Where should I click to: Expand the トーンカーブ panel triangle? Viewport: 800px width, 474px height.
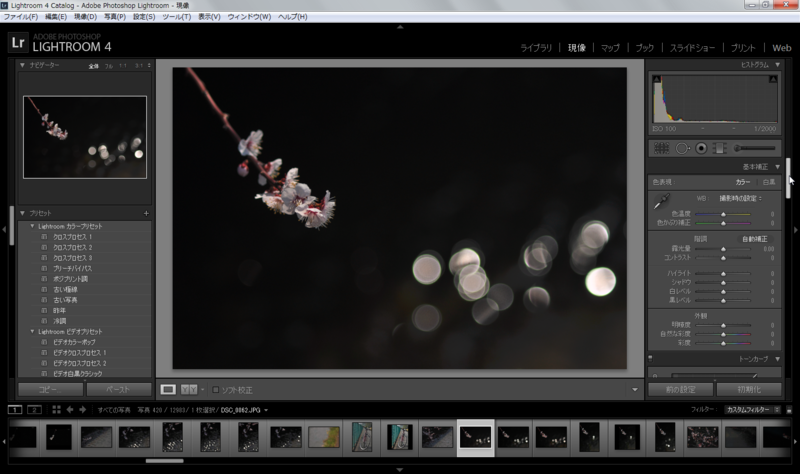coord(778,359)
